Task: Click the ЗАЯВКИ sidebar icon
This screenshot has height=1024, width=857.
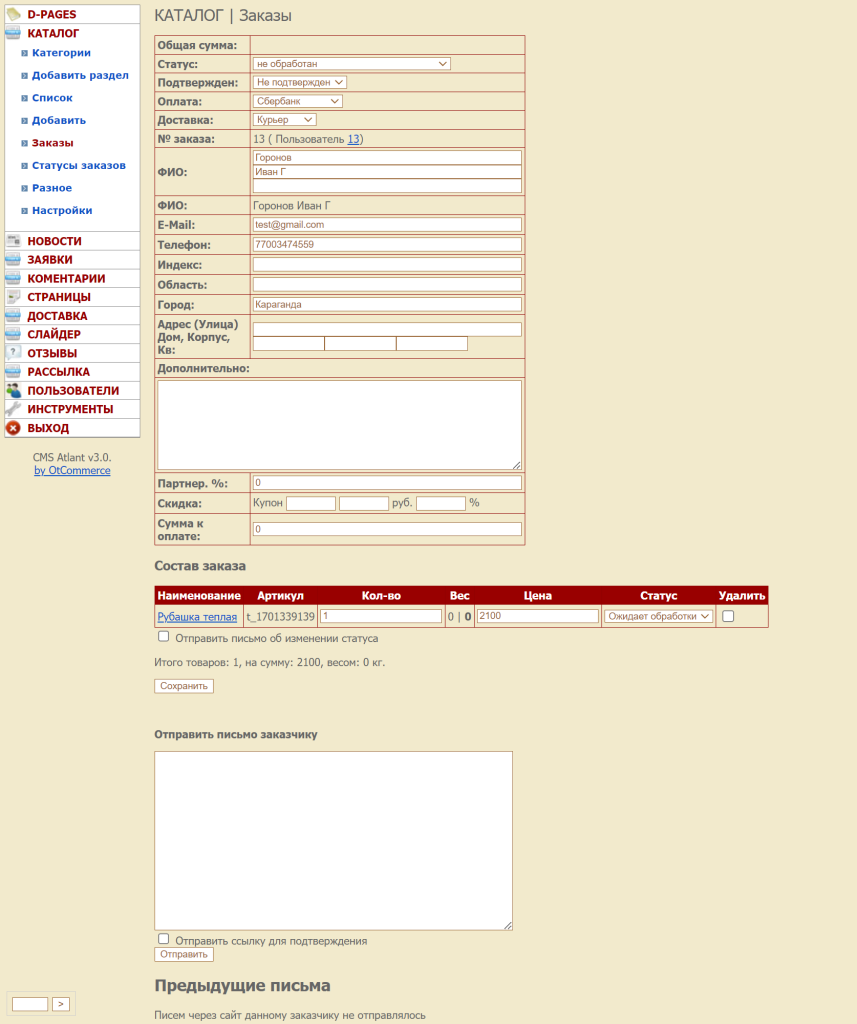Action: [13, 259]
